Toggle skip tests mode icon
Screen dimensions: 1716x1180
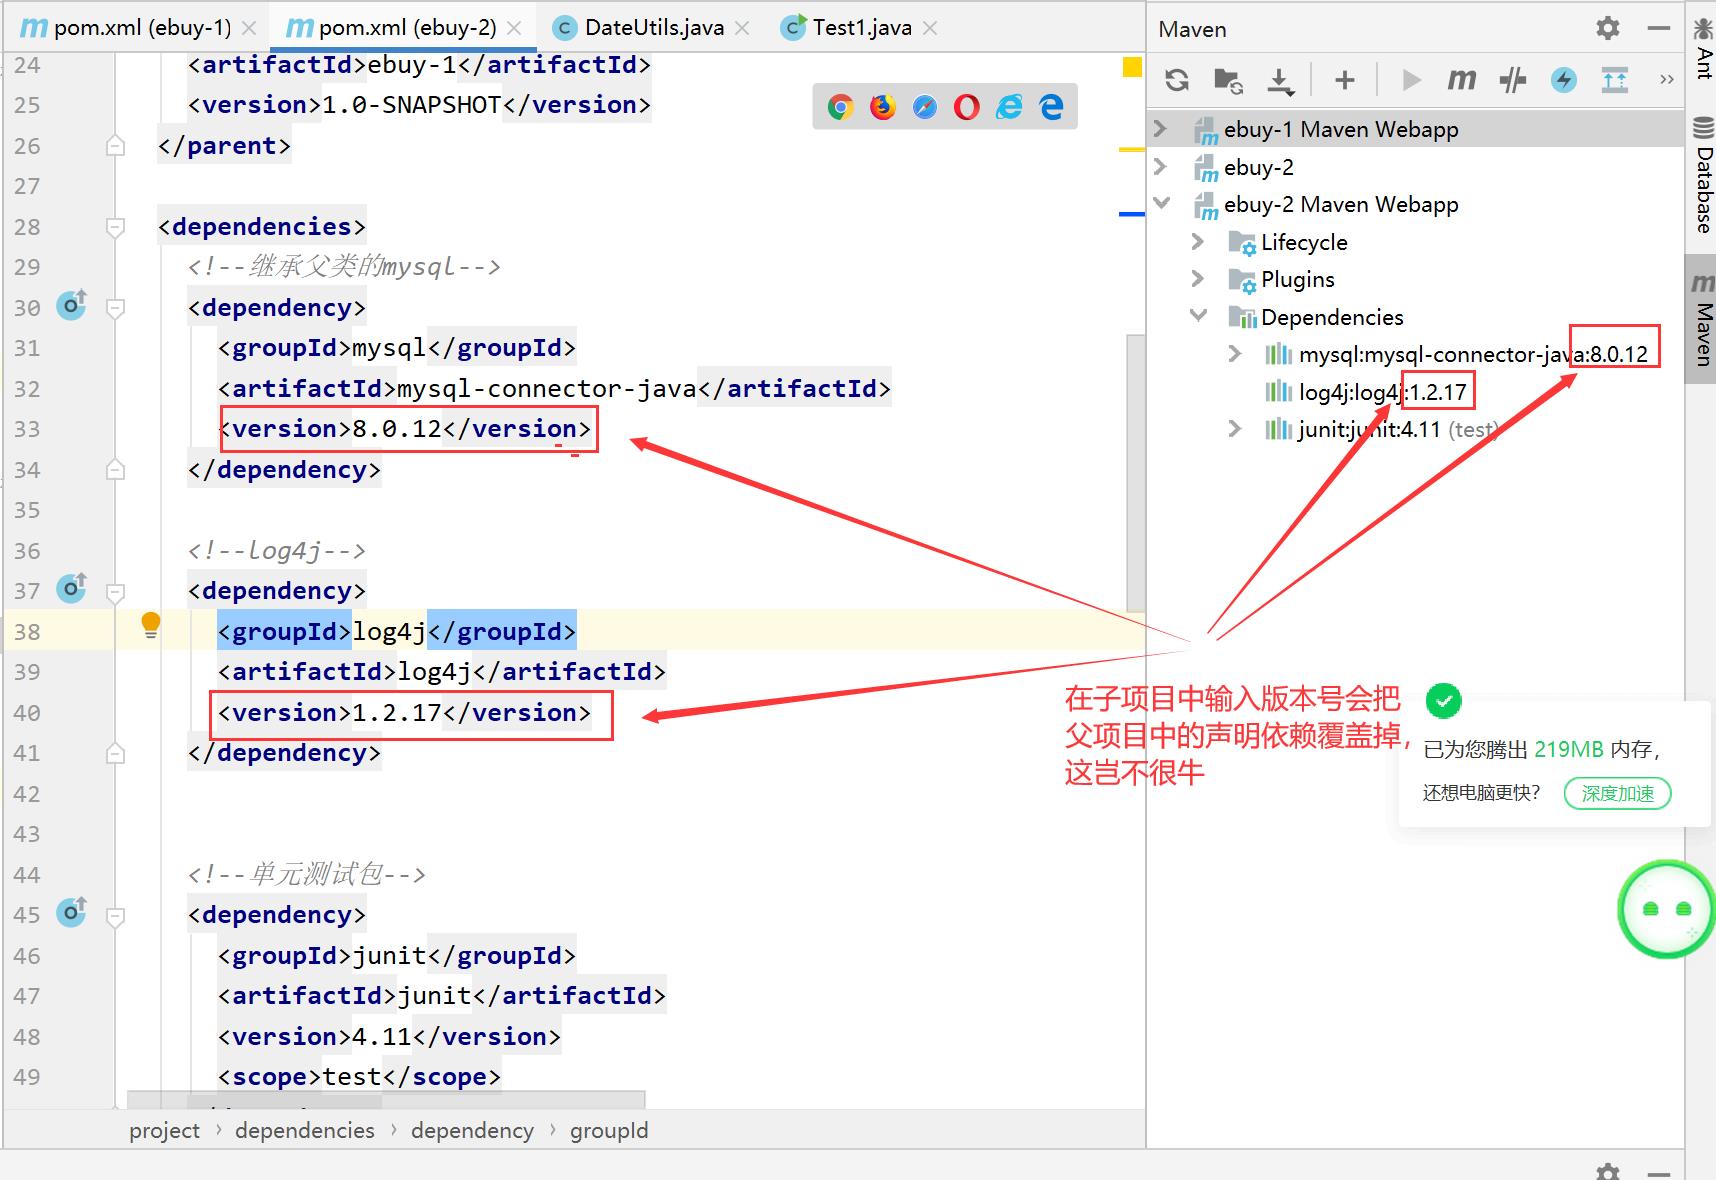[1513, 80]
